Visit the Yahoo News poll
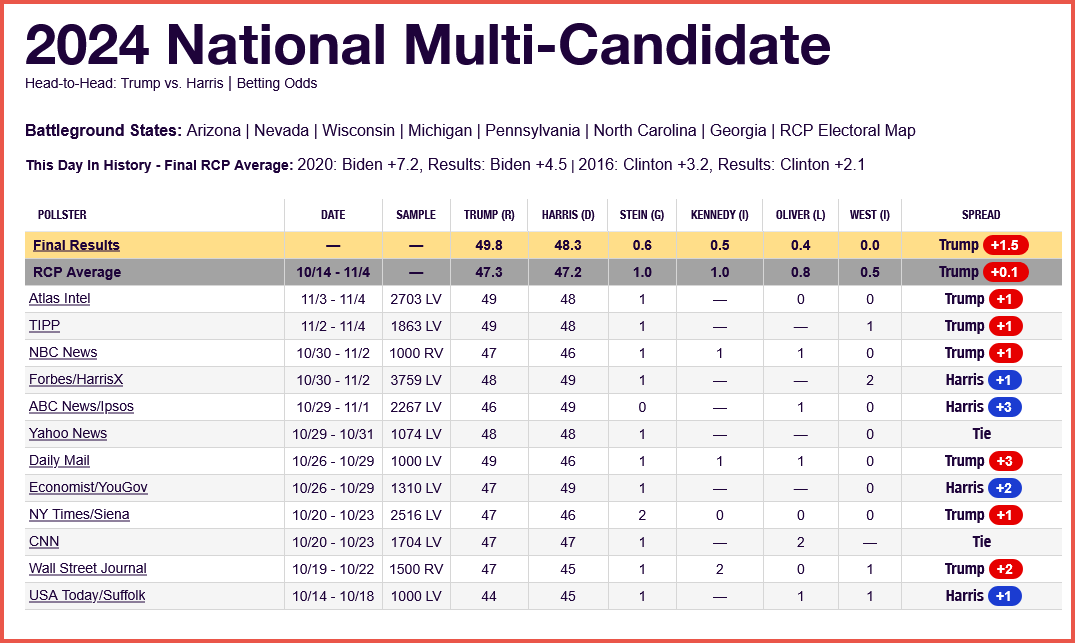1075x643 pixels. (x=68, y=434)
